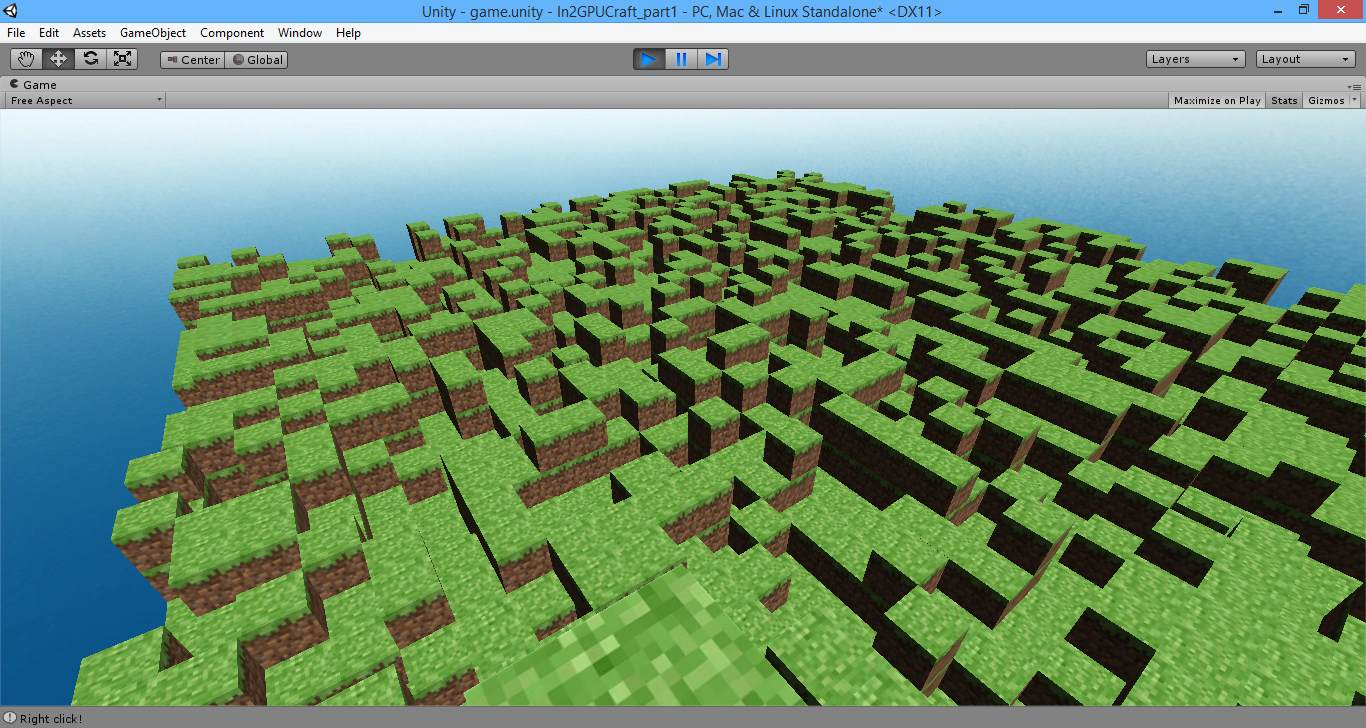Screen dimensions: 1366x728
Task: Stop play mode with Play button
Action: pos(649,59)
